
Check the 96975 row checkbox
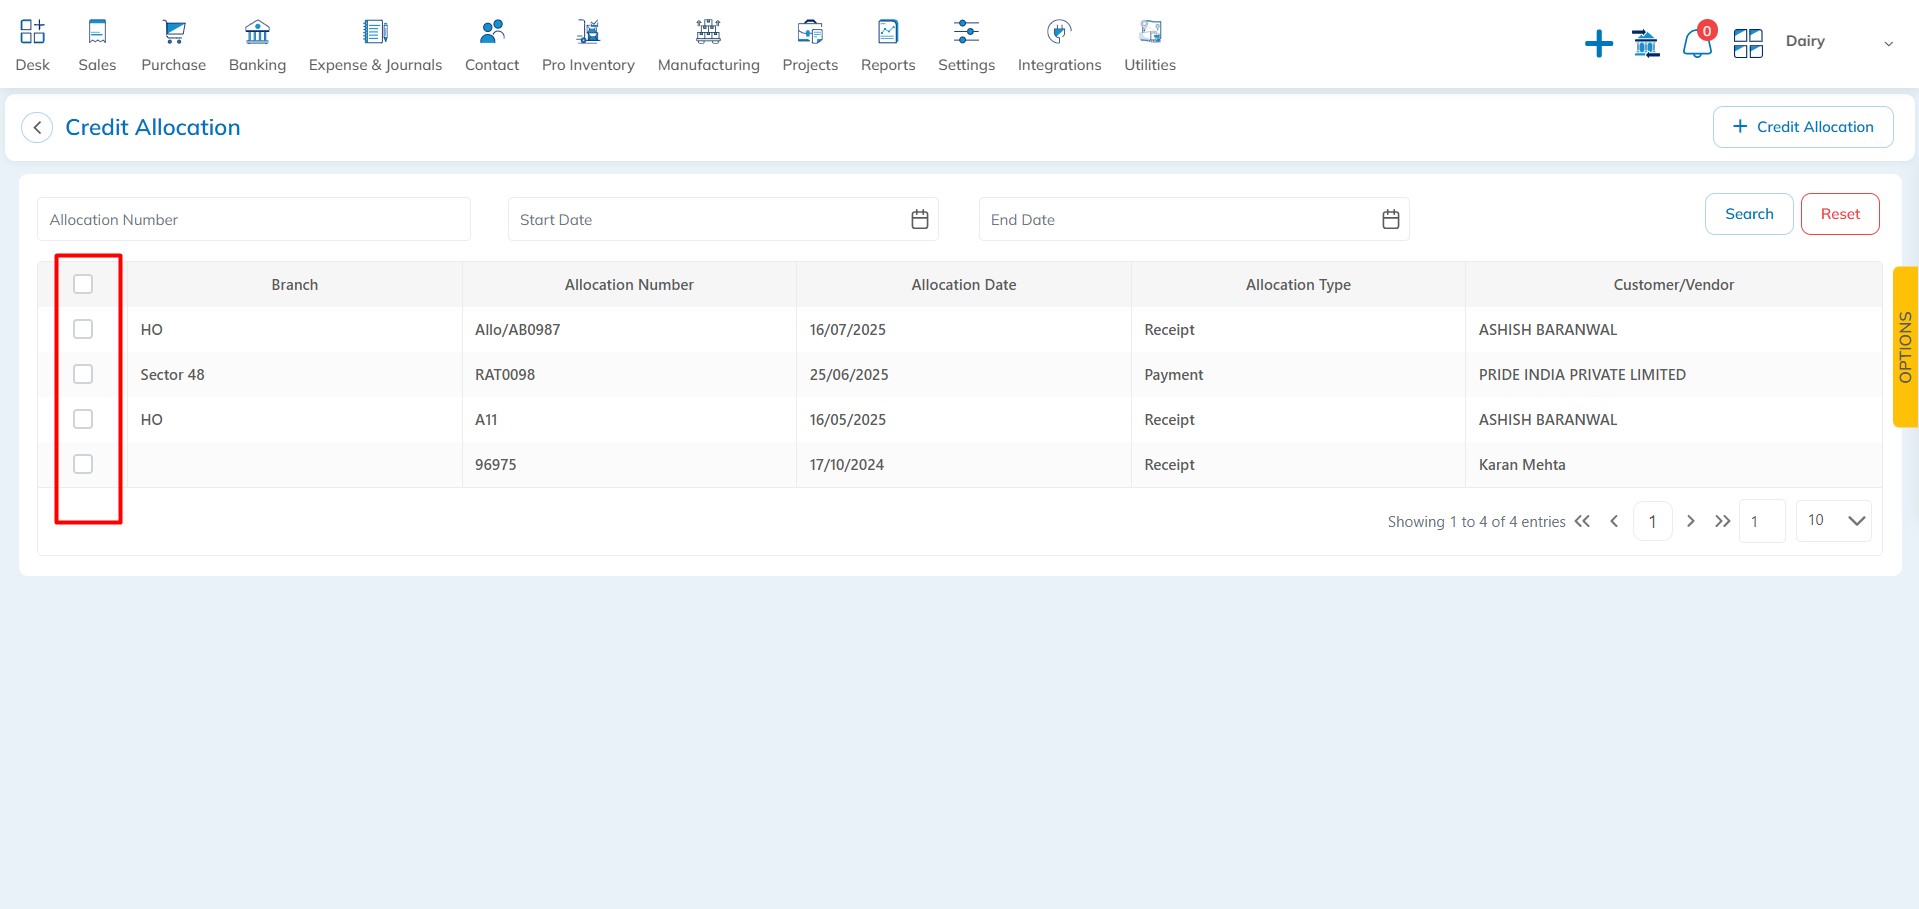click(x=83, y=464)
